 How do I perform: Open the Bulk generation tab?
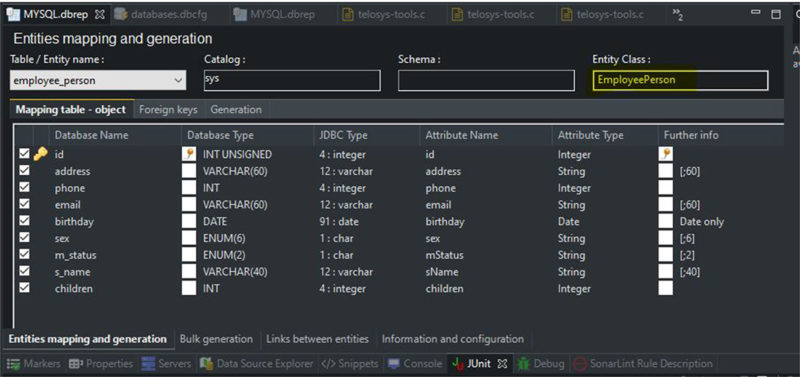(216, 339)
